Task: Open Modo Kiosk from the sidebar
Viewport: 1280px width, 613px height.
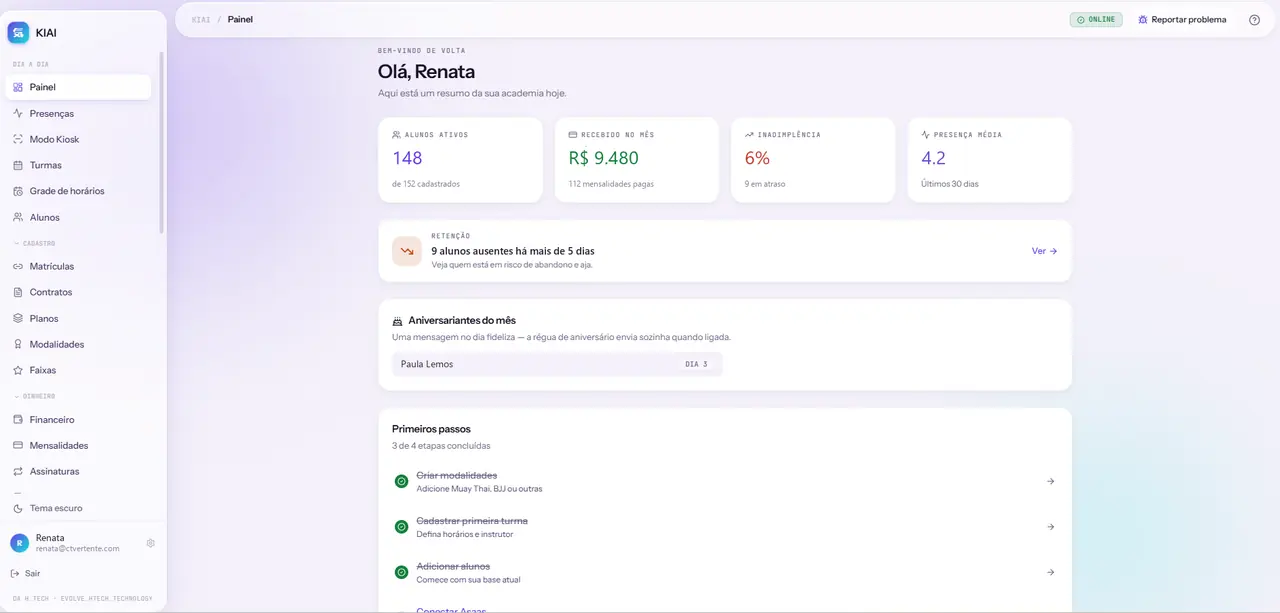Action: coord(79,139)
